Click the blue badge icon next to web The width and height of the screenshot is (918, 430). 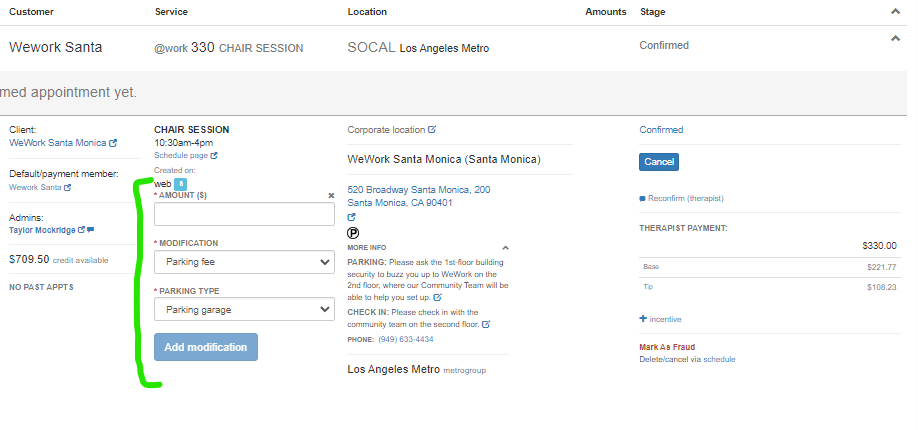point(180,184)
